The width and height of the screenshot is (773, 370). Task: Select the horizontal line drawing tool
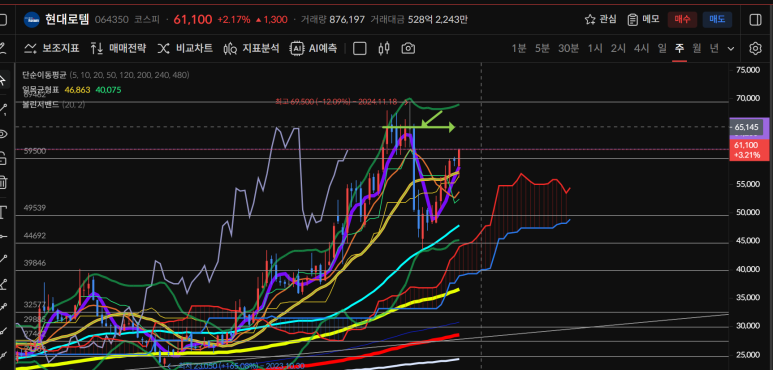point(3,236)
